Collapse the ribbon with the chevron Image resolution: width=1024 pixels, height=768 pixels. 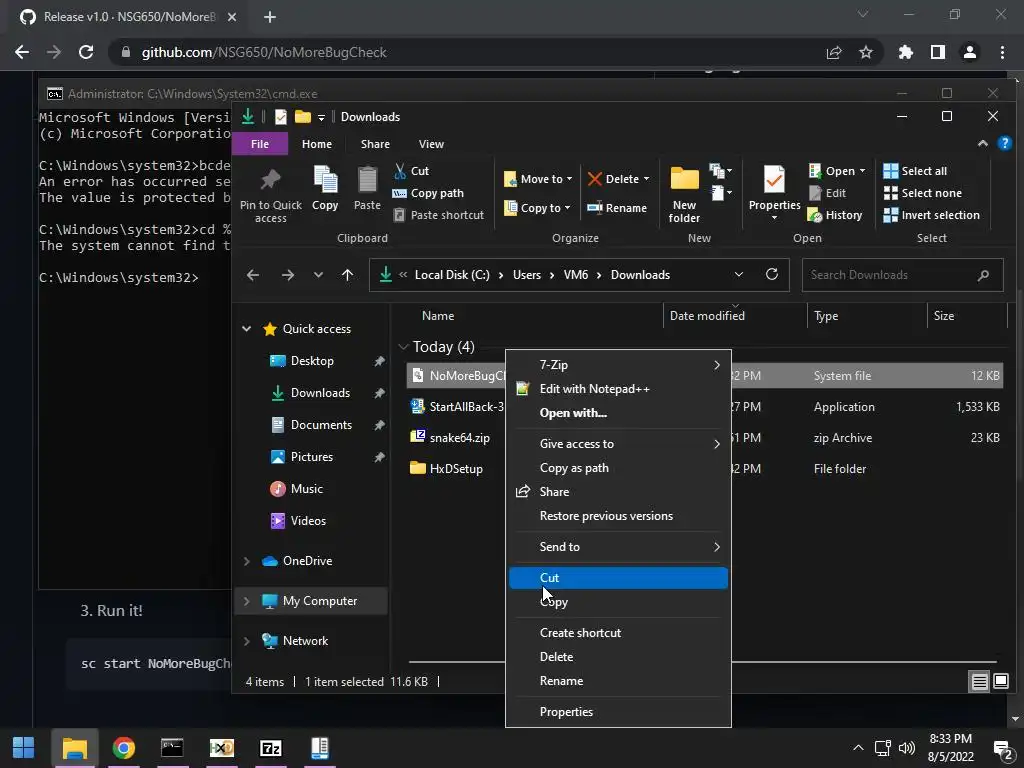pos(983,143)
